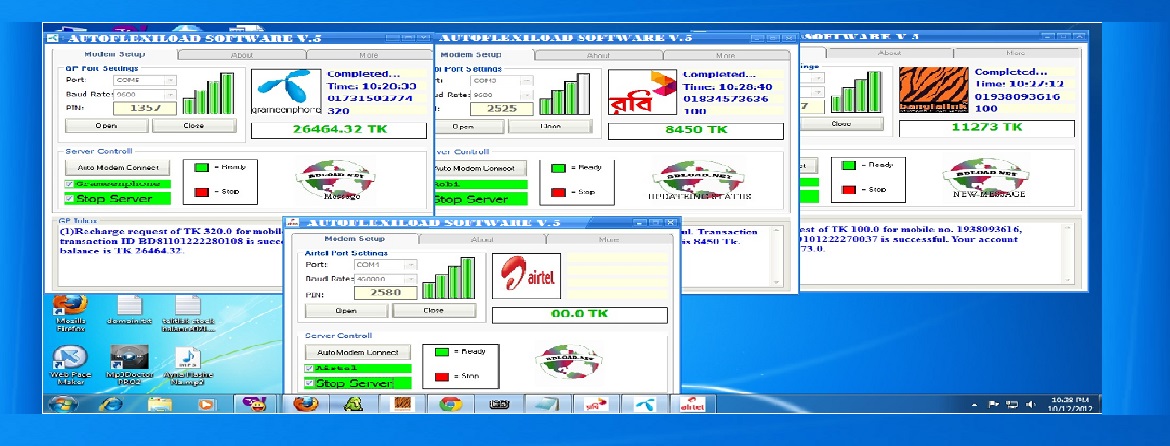The width and height of the screenshot is (1170, 446).
Task: Click the signal strength bars in Grameenphone window
Action: (208, 93)
